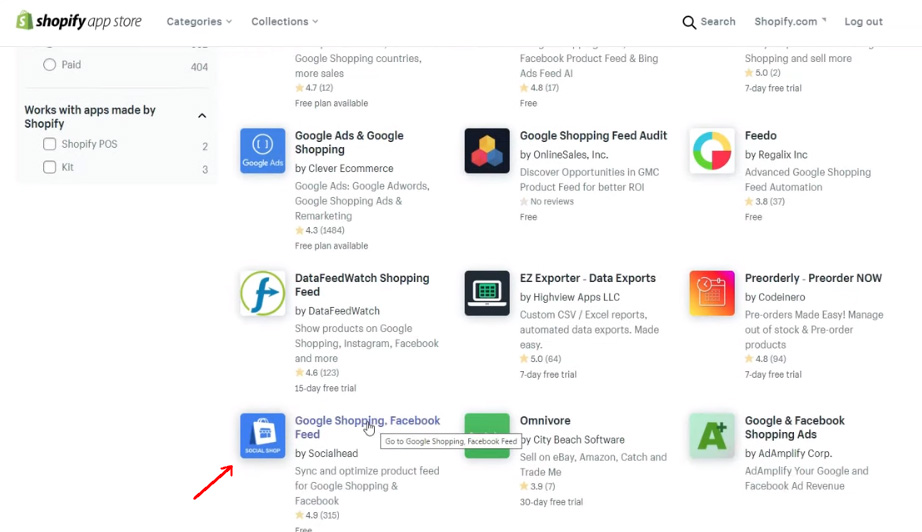The image size is (922, 532).
Task: Open Feedo title link
Action: (760, 136)
